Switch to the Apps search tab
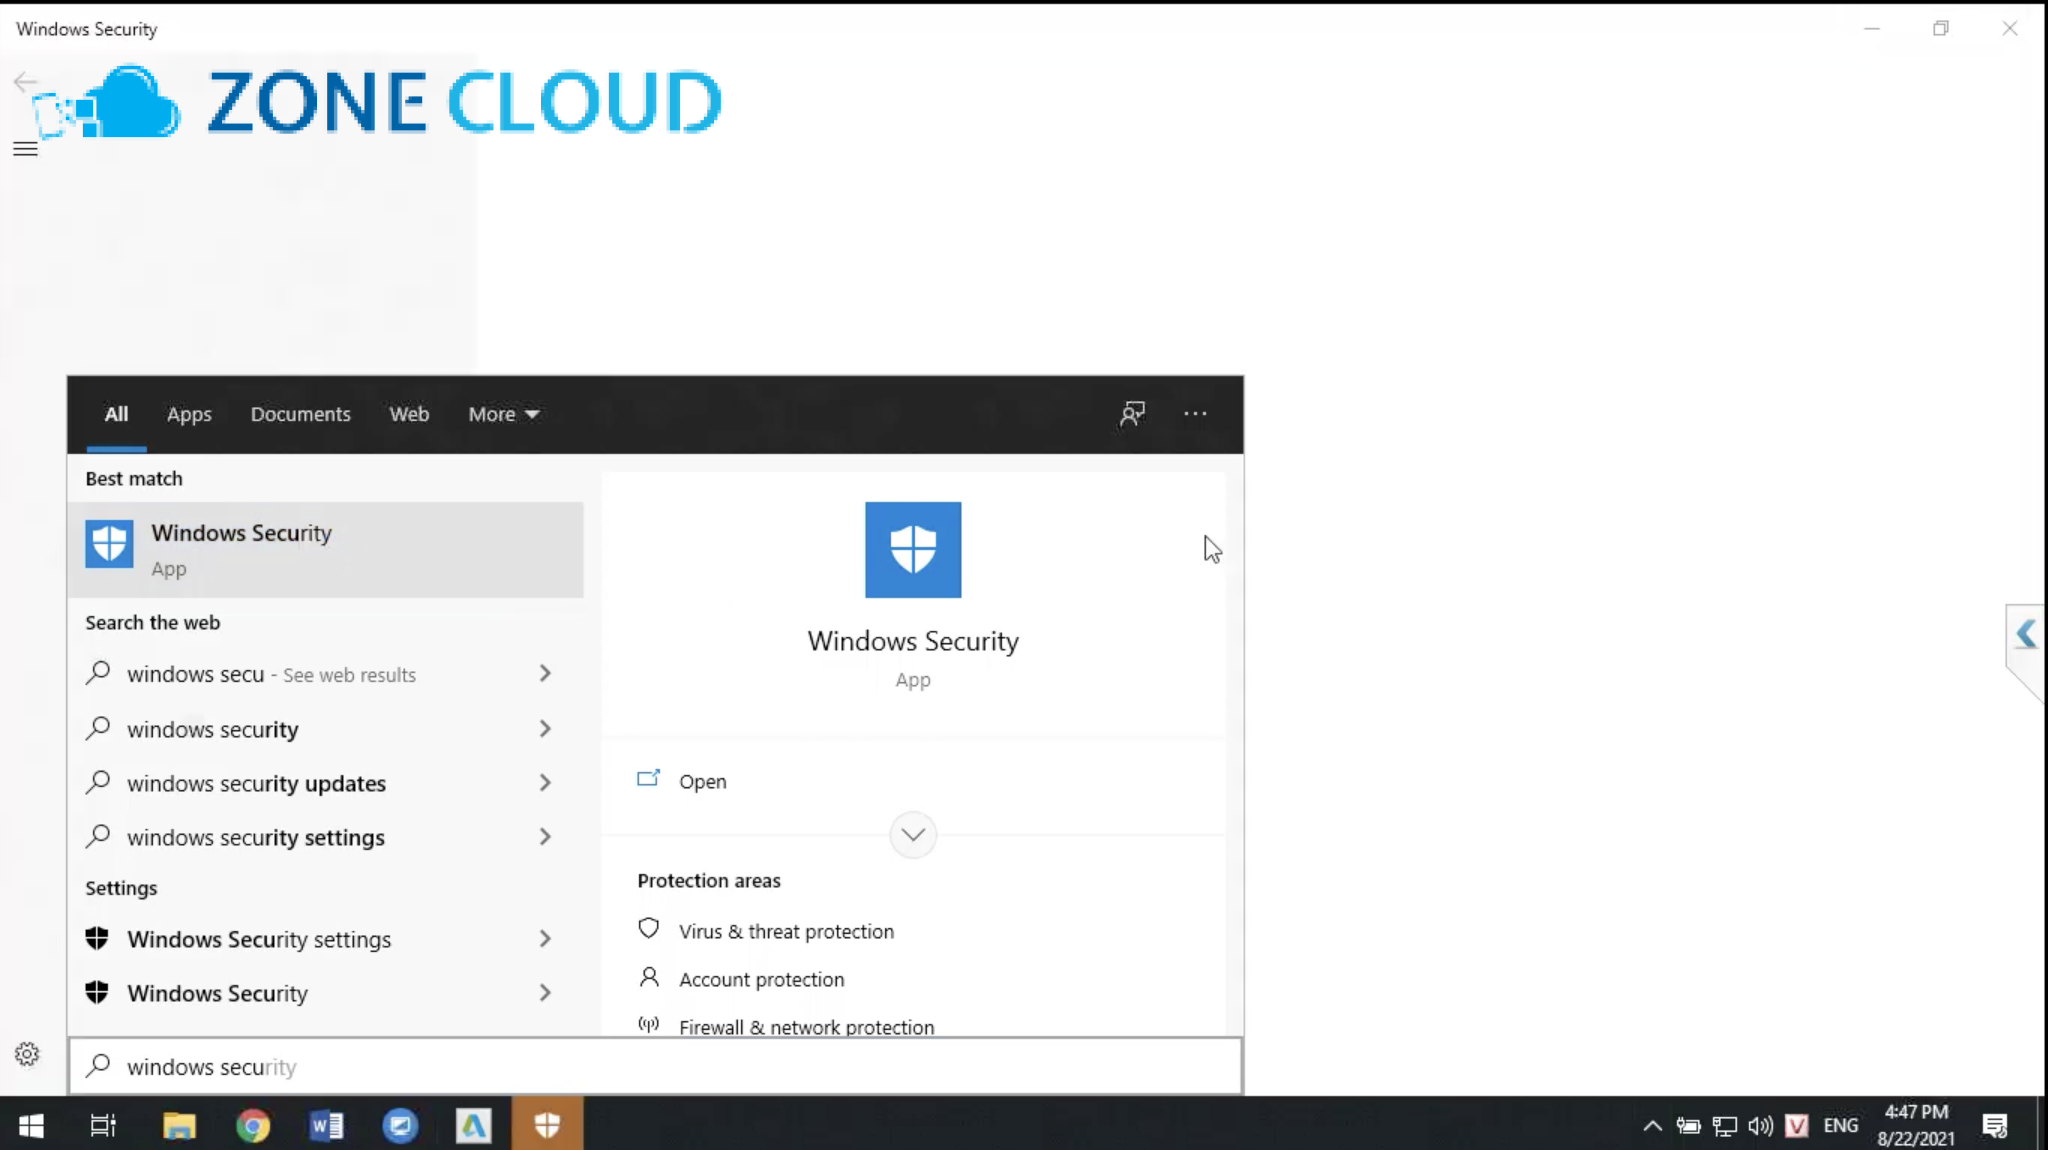Screen dimensions: 2048x1150 [x=189, y=413]
